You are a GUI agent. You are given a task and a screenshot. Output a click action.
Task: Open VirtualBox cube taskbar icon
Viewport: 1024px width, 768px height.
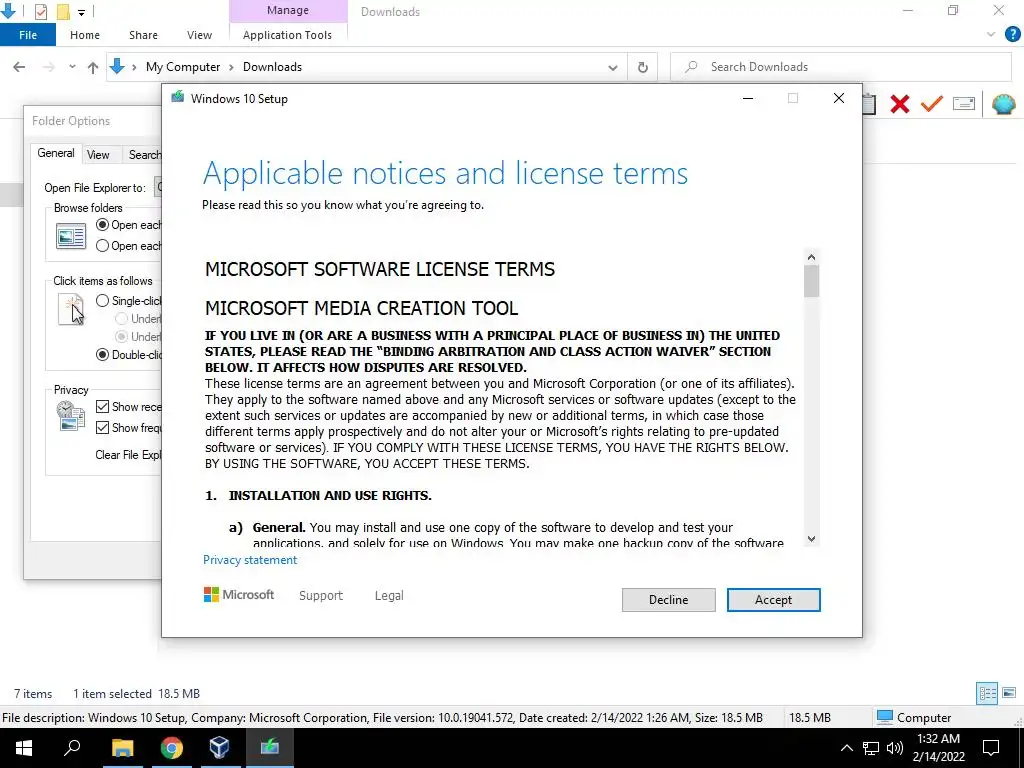219,748
